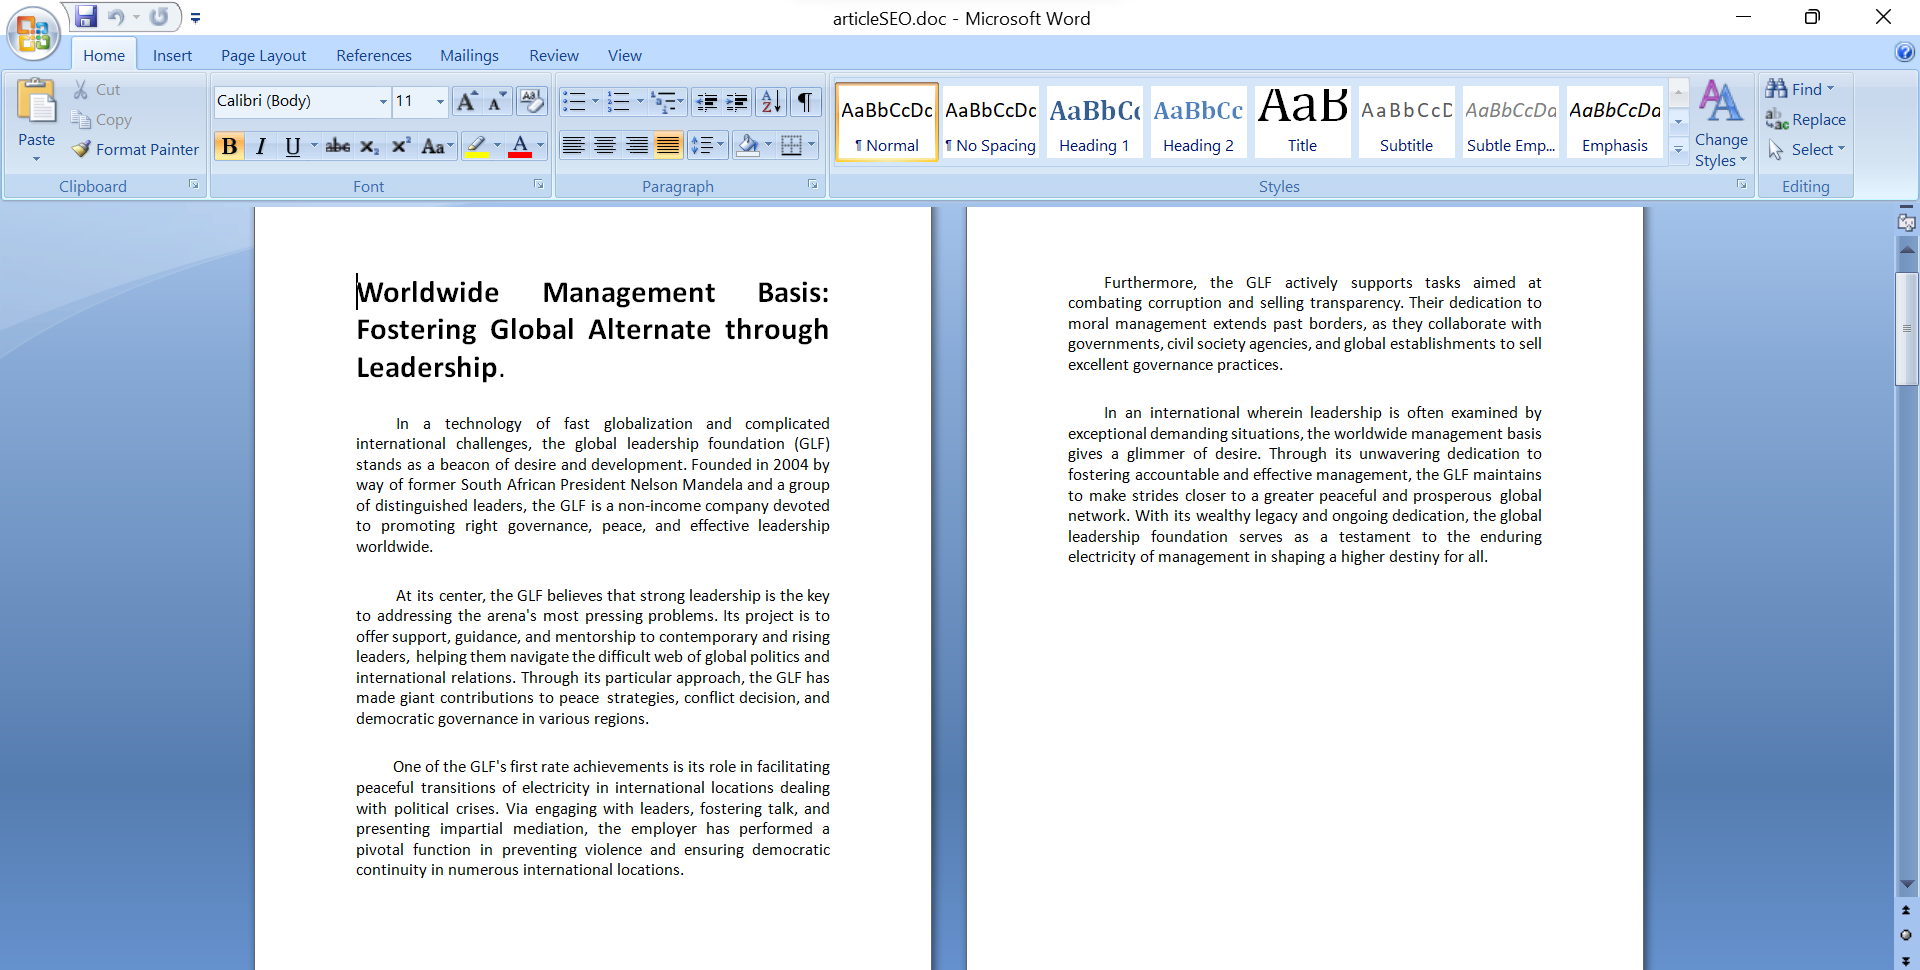Open the Mailings tab

coord(469,55)
